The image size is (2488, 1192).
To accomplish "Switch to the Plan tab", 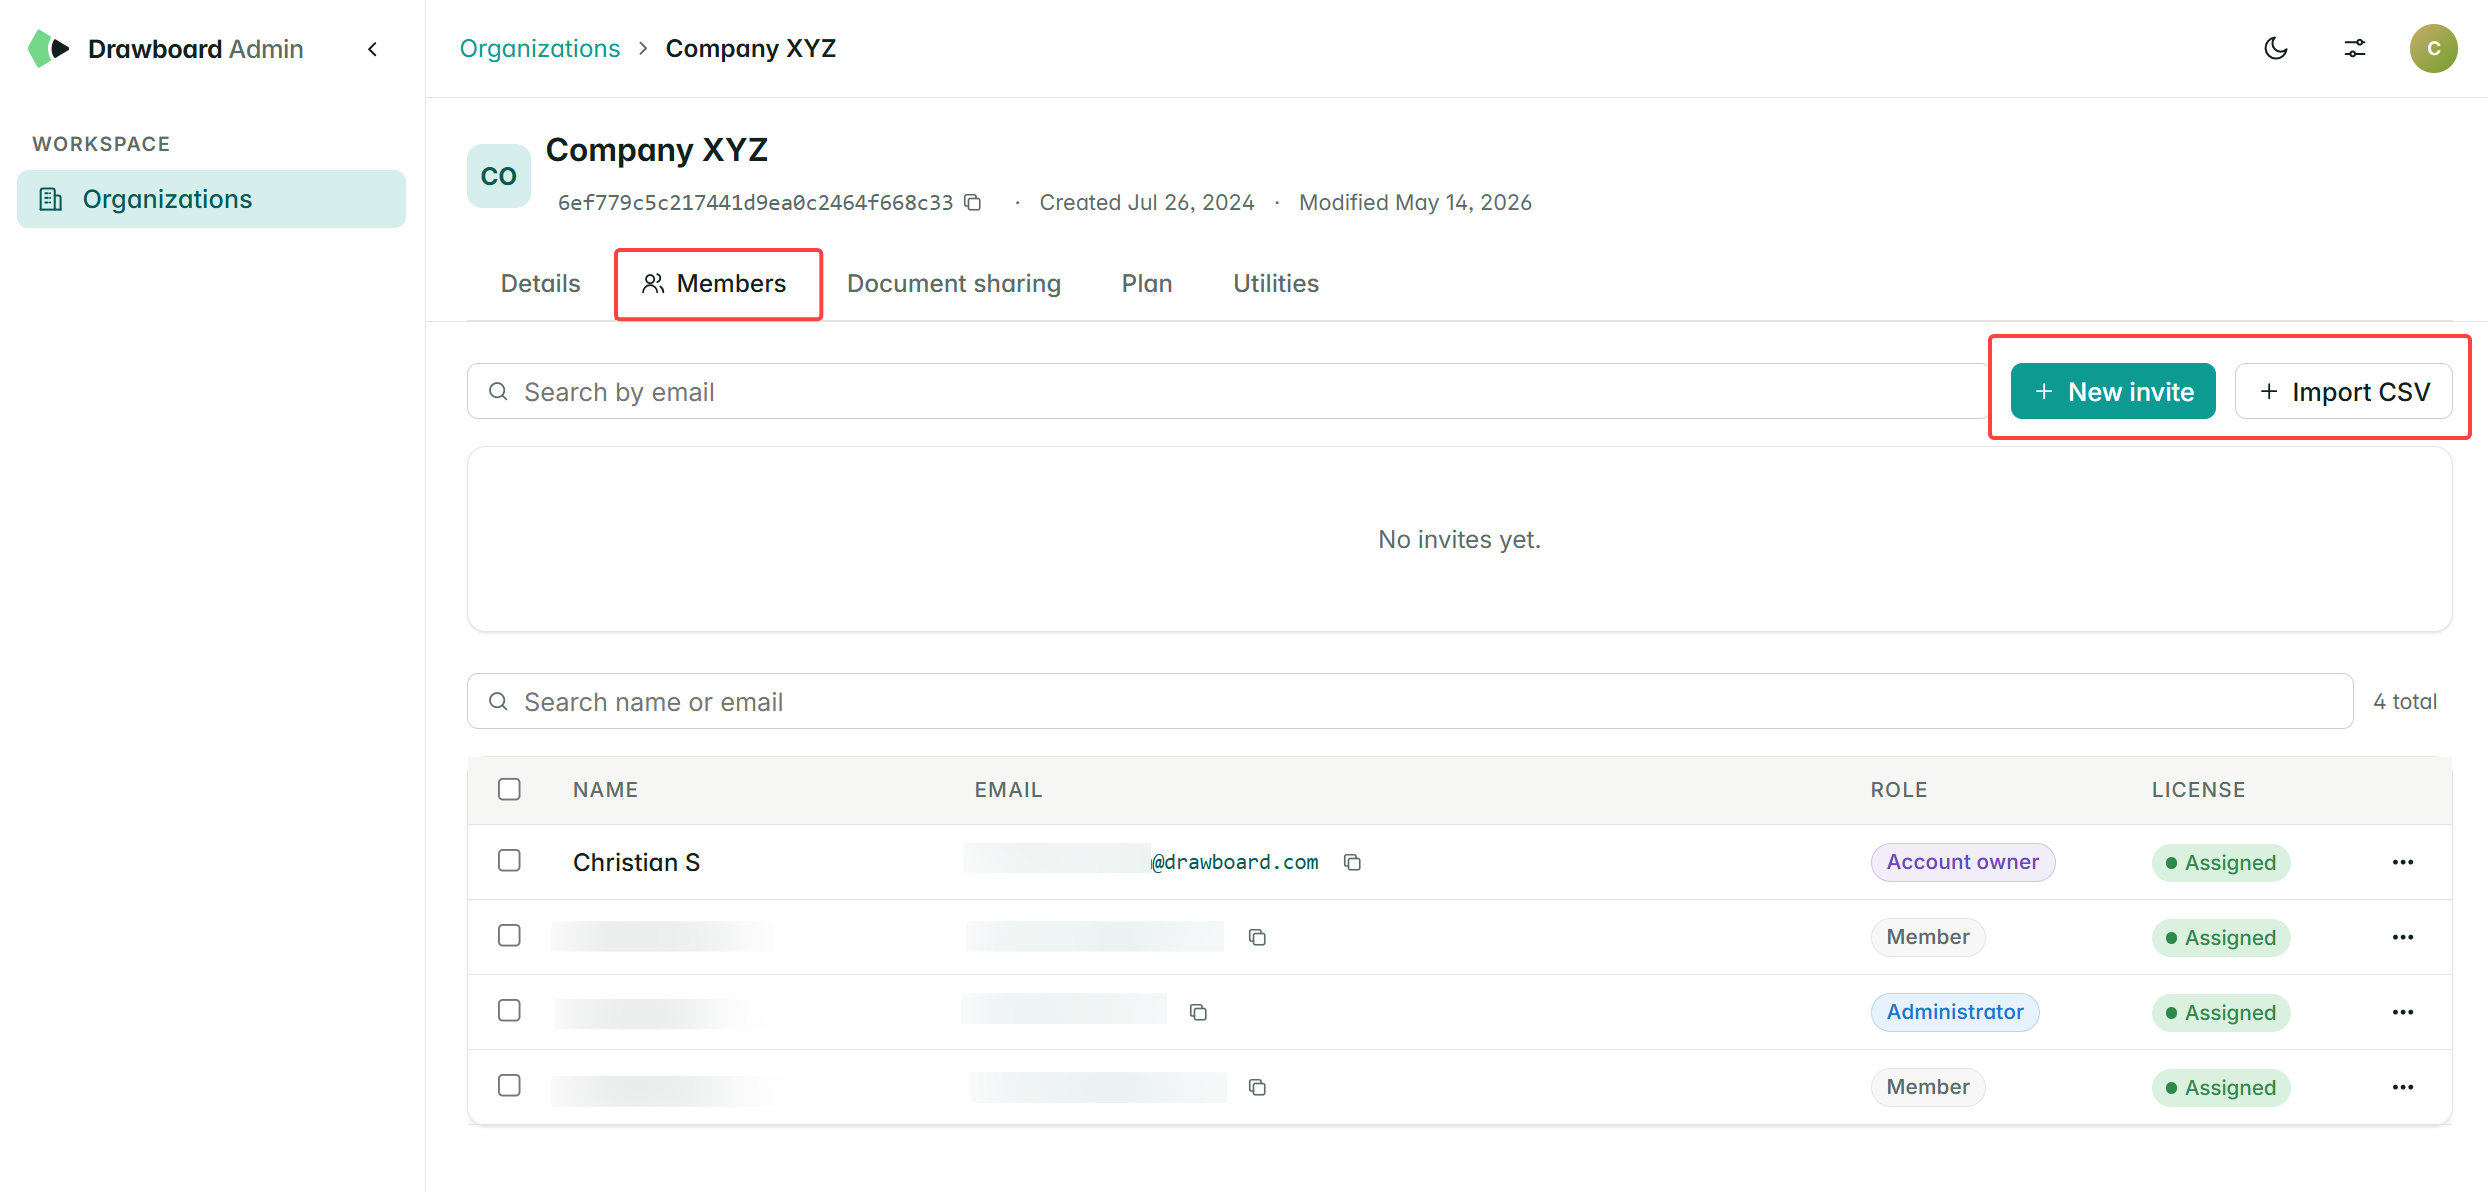I will point(1147,284).
